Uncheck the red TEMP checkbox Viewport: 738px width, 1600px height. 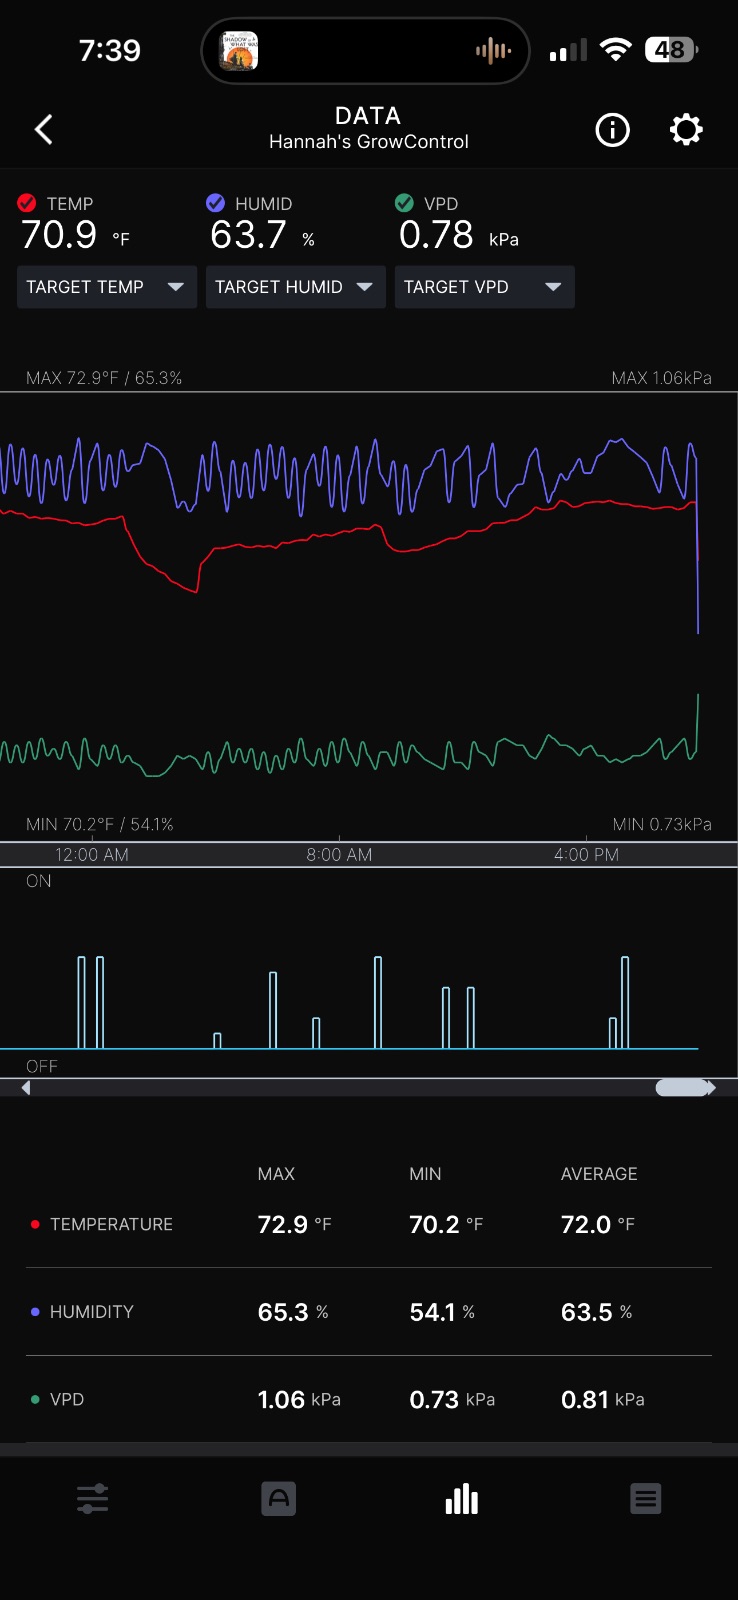27,203
